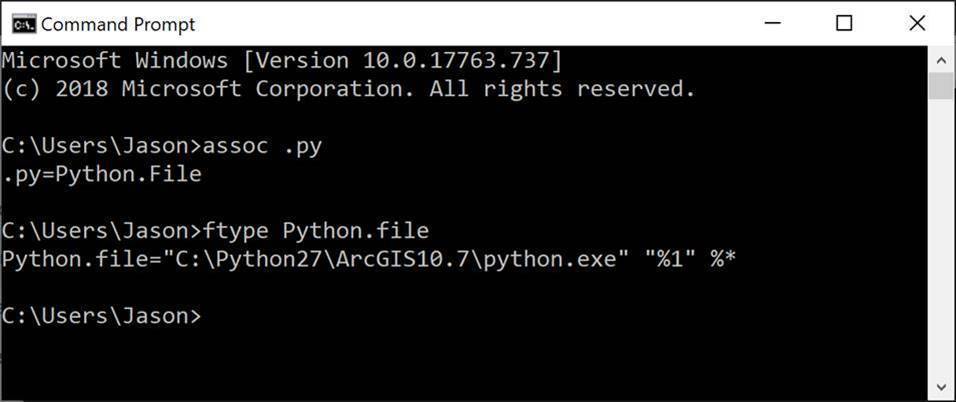Click the empty scrollbar track below thumb
956x402 pixels.
941,237
